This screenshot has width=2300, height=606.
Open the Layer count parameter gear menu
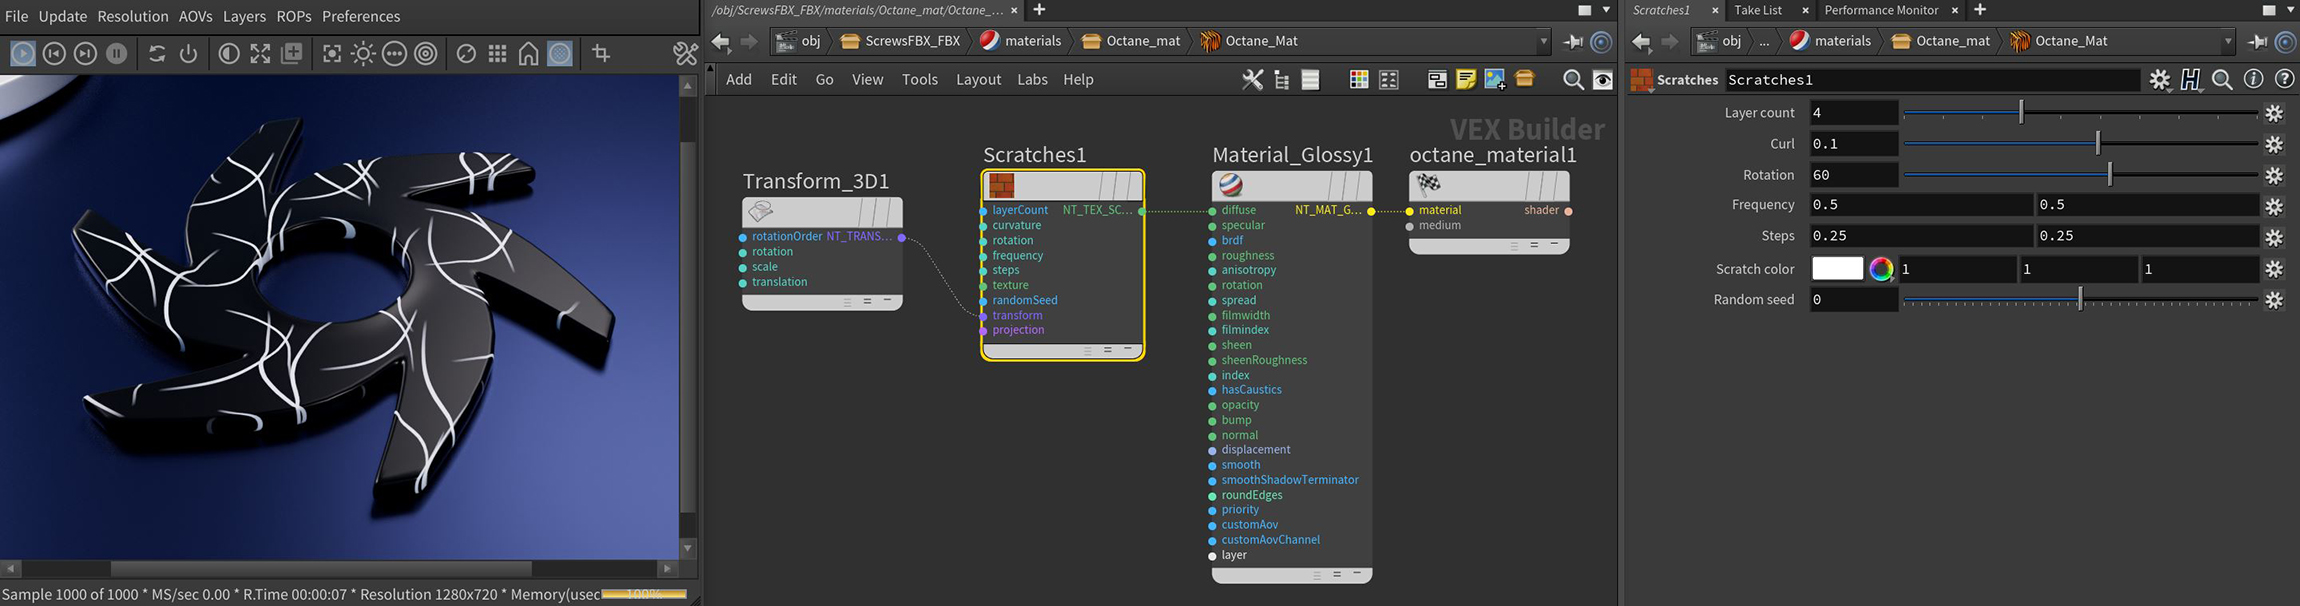(x=2274, y=113)
